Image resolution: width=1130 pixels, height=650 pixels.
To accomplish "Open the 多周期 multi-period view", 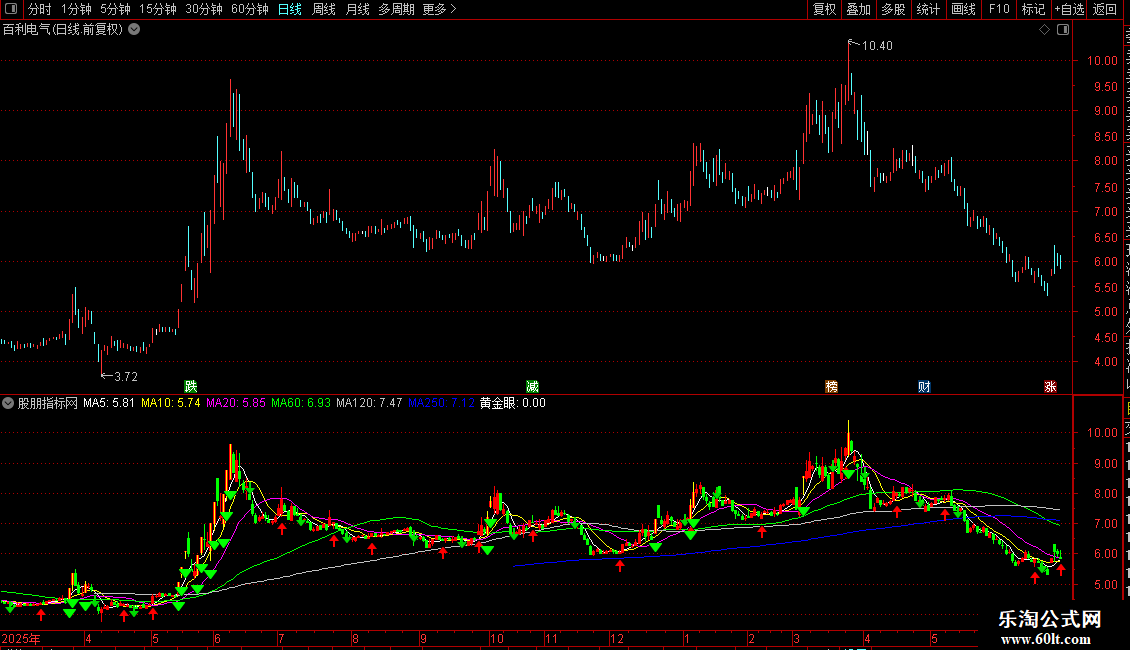I will 396,9.
